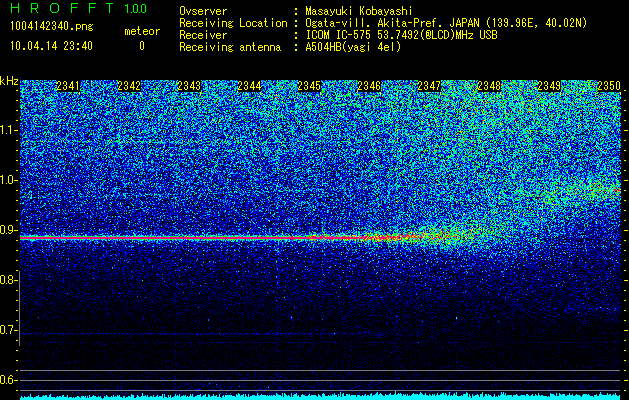Click the 2349 time marker

pyautogui.click(x=549, y=86)
